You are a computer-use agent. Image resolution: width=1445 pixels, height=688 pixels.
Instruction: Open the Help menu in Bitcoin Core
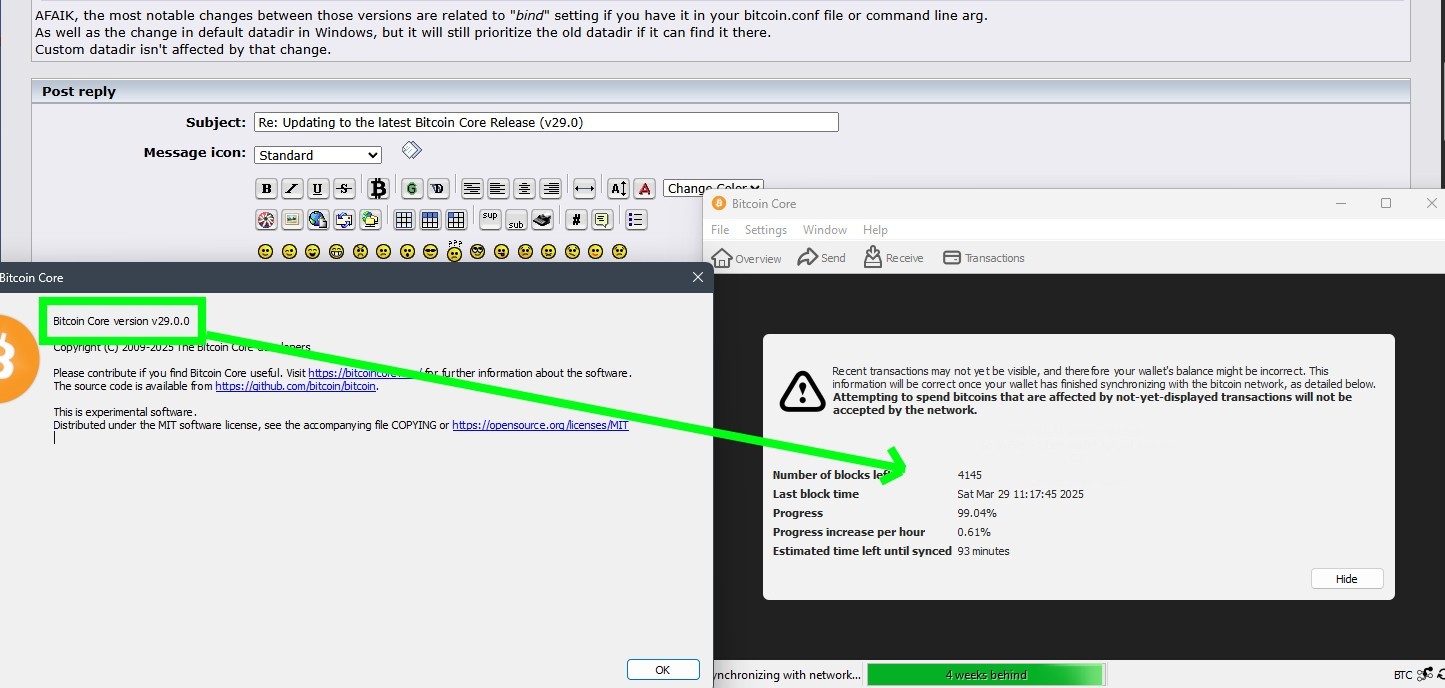point(875,230)
